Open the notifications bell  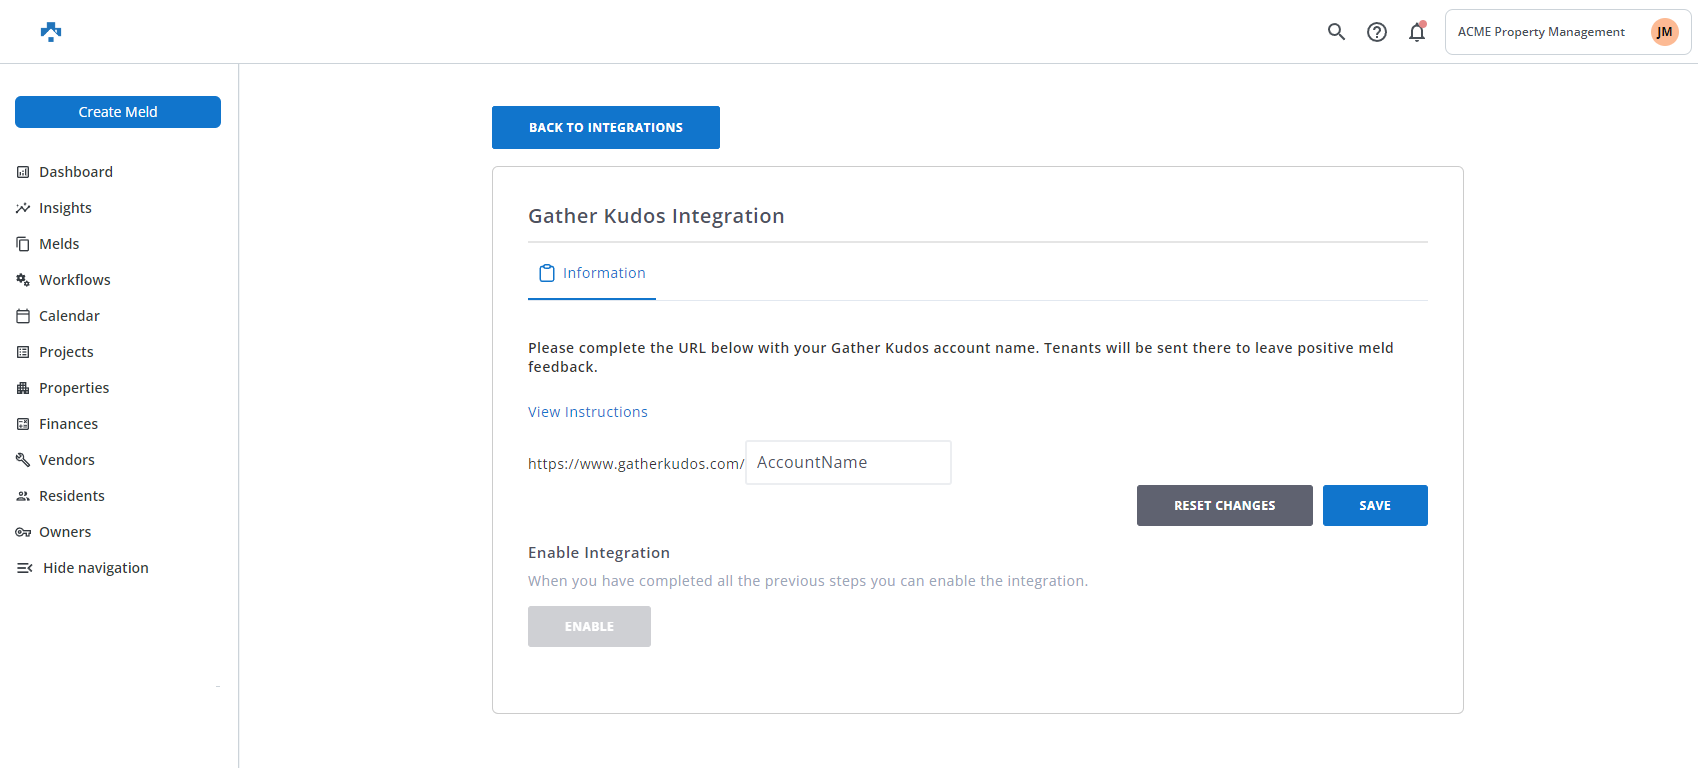point(1417,32)
